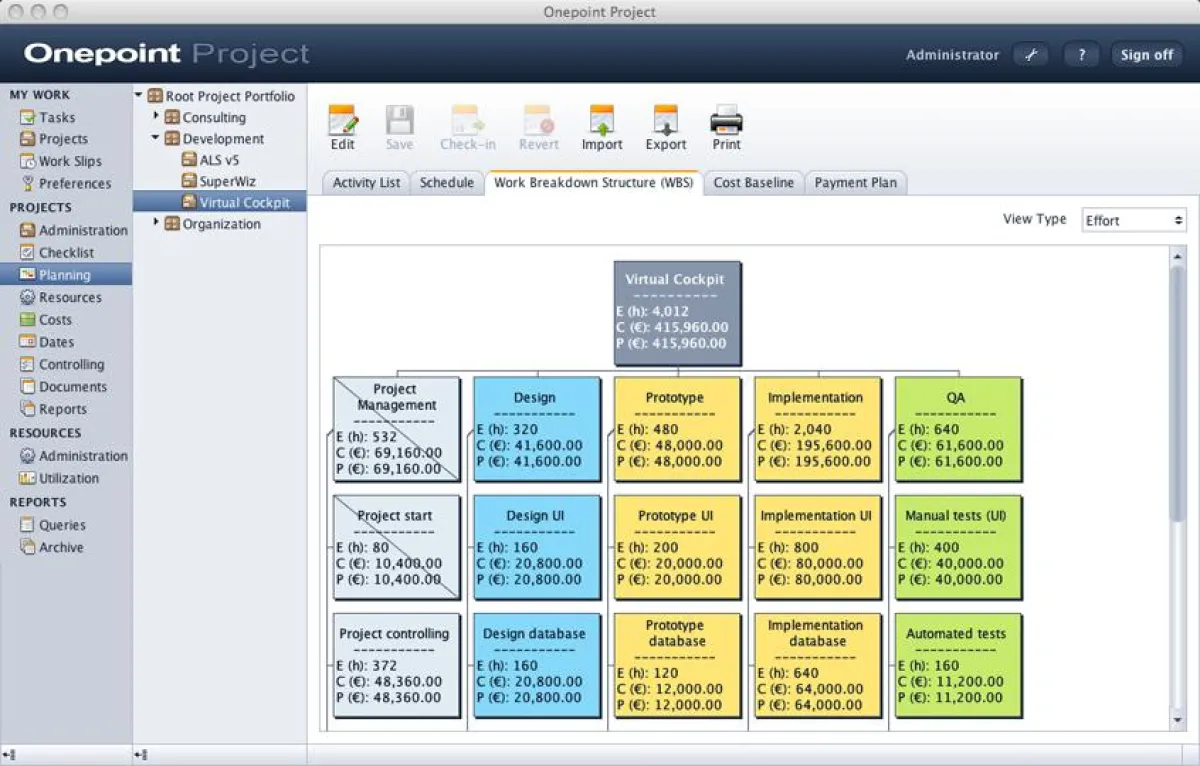The image size is (1200, 766).
Task: Switch to the Activity List tab
Action: coord(365,182)
